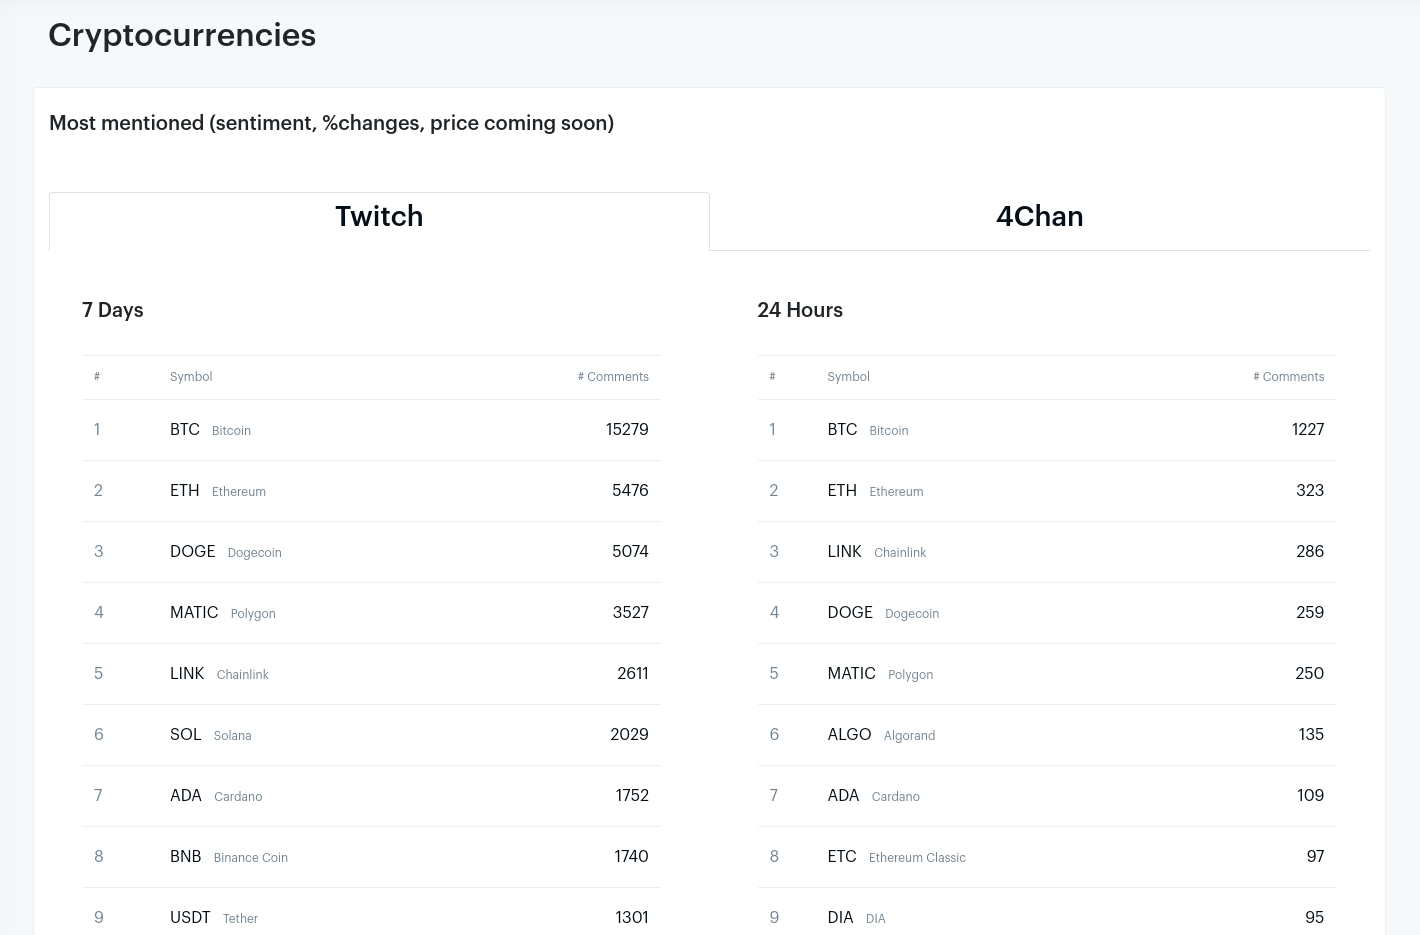This screenshot has height=935, width=1420.
Task: Click Symbol header in 7 Days table
Action: point(191,377)
